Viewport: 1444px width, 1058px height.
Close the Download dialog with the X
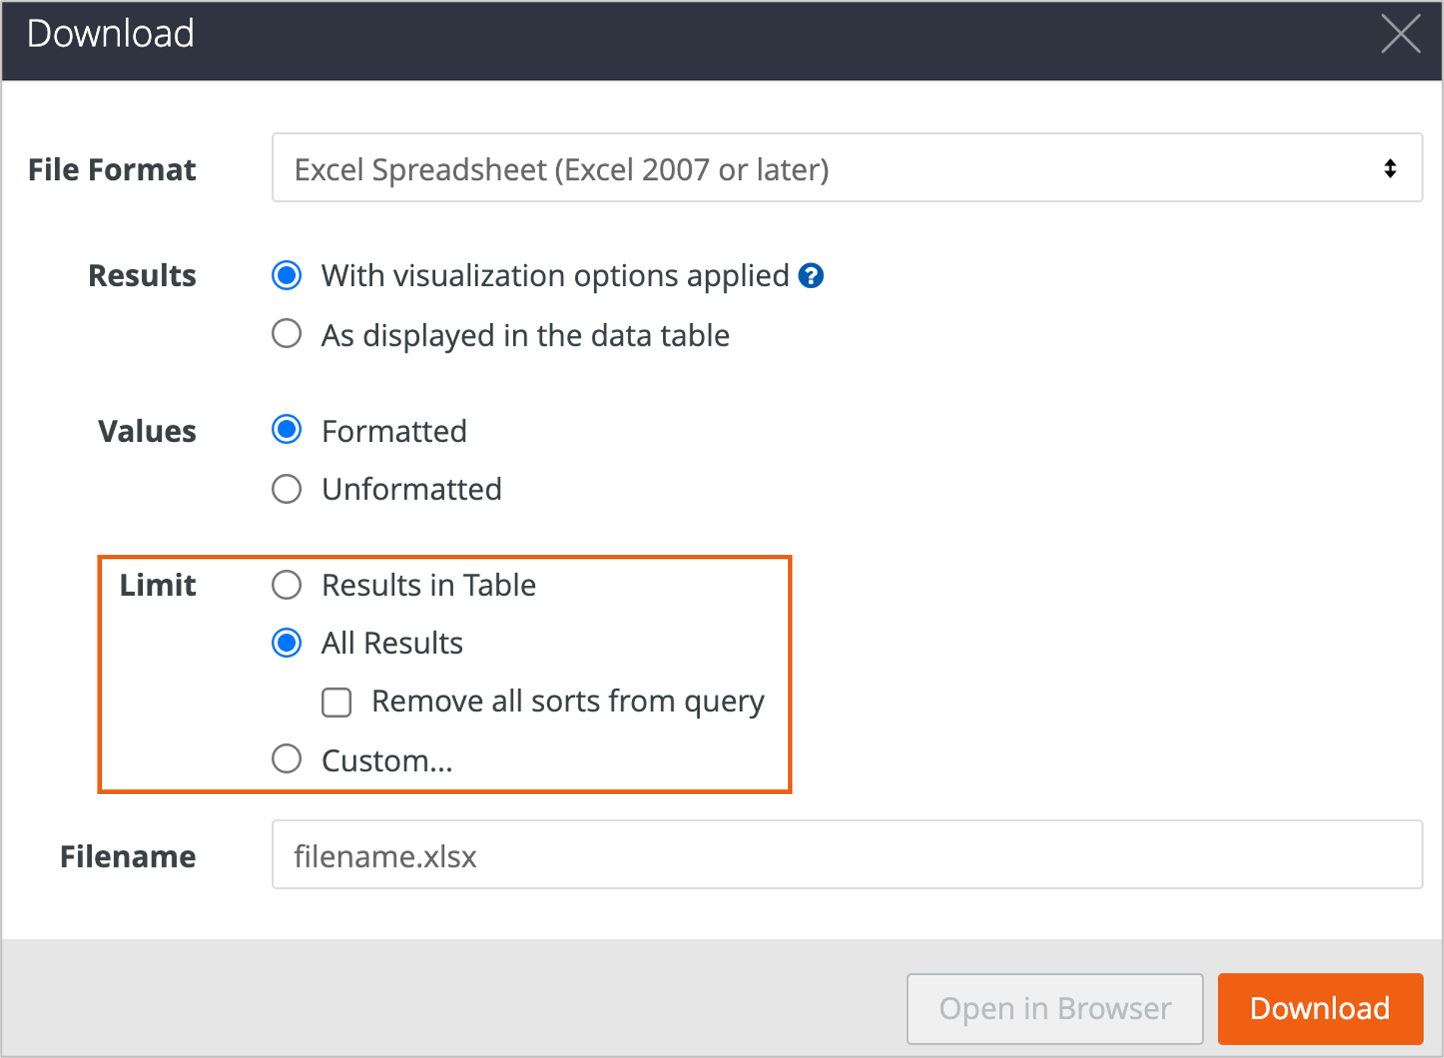click(1400, 35)
